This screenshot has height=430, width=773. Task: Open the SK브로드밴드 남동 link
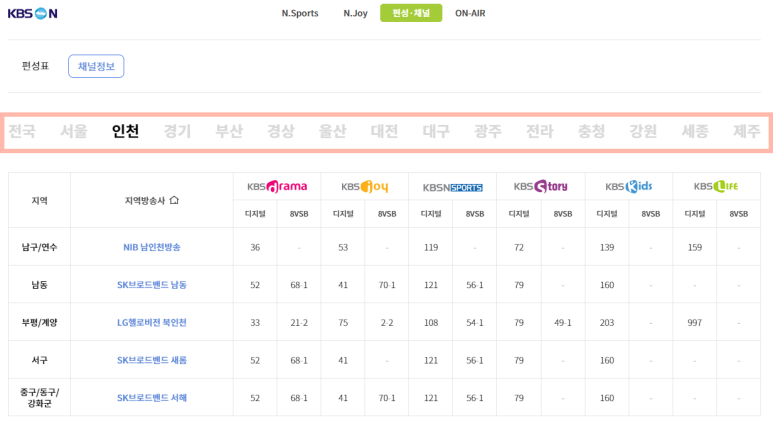coord(152,285)
